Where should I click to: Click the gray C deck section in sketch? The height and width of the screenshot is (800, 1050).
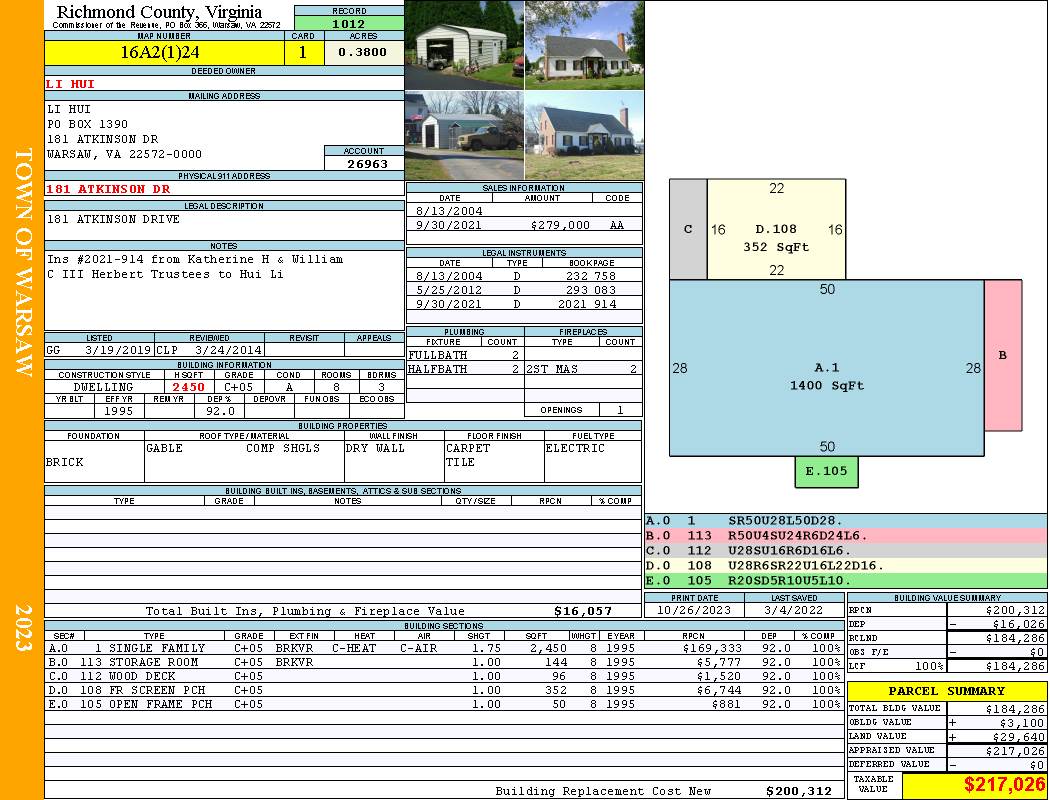(688, 229)
